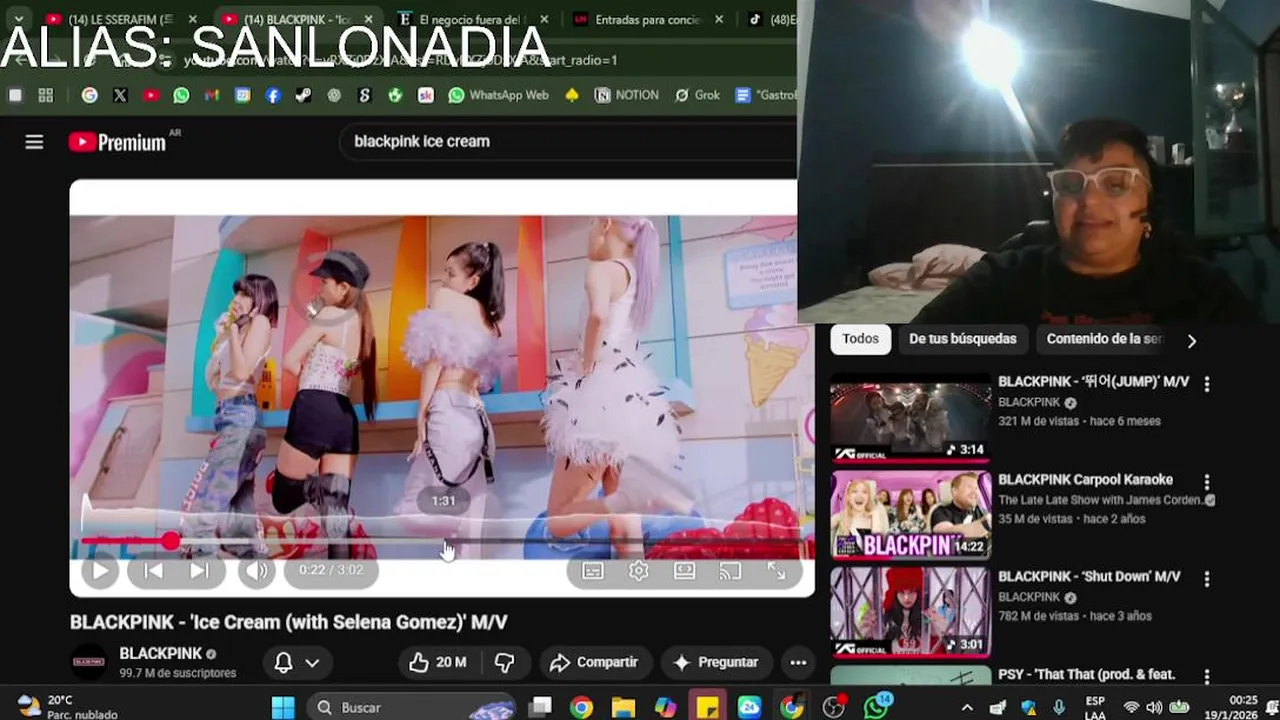Open the BLACKPINK channel avatar
The width and height of the screenshot is (1280, 720).
pos(89,661)
